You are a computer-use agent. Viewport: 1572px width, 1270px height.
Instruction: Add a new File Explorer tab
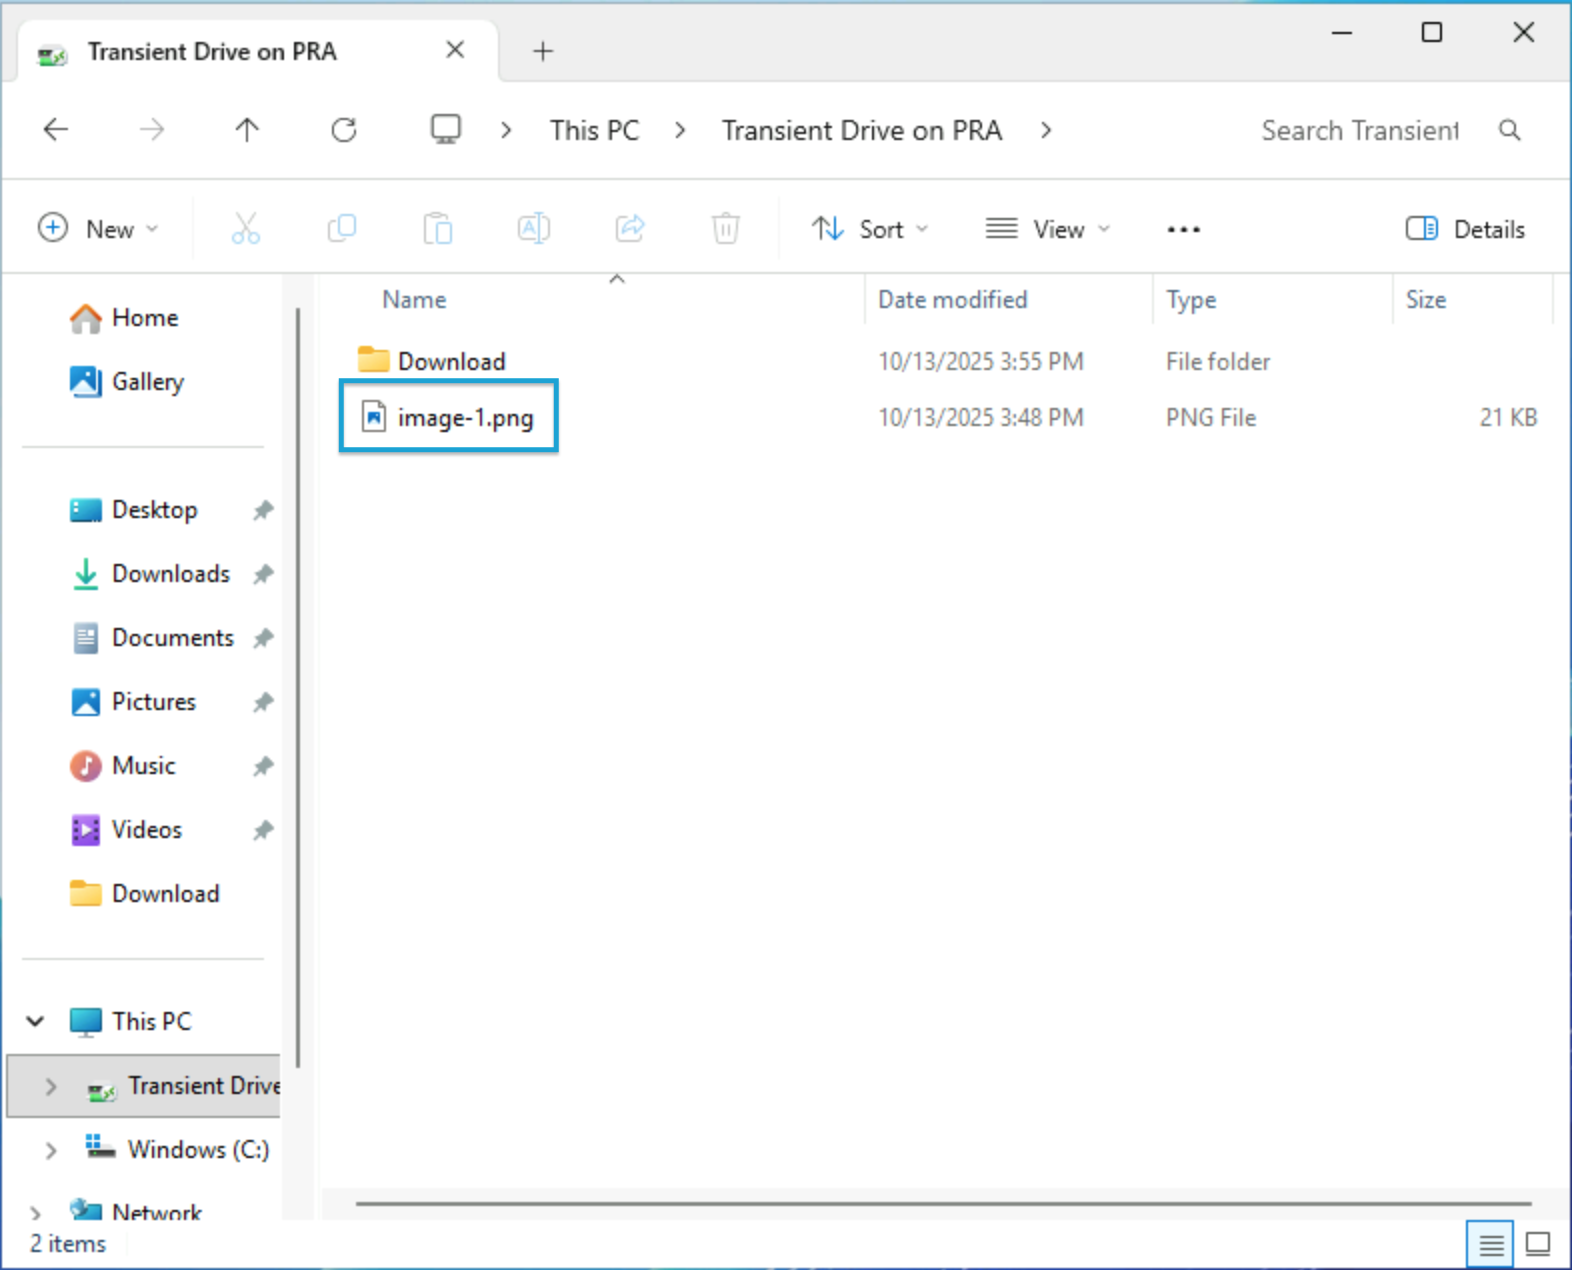(543, 51)
